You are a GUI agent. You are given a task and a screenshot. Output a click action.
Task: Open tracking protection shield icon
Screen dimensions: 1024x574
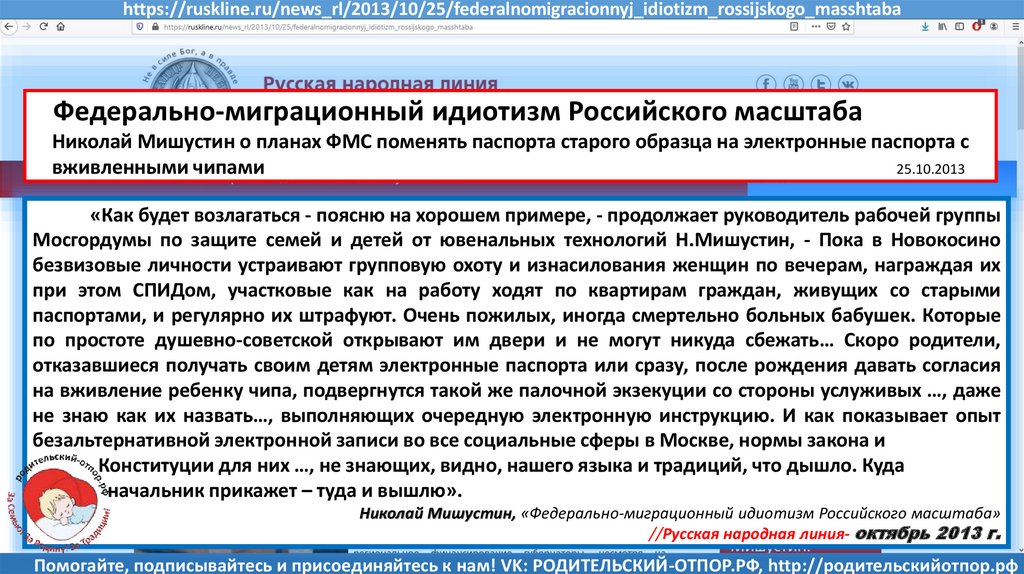click(x=140, y=27)
